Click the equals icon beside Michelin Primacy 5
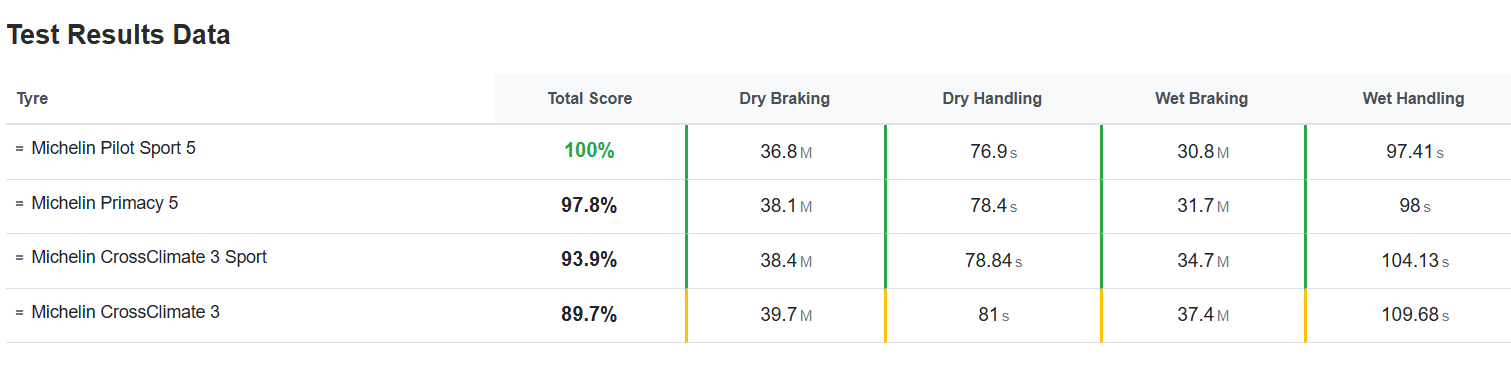1511x366 pixels. (x=19, y=204)
